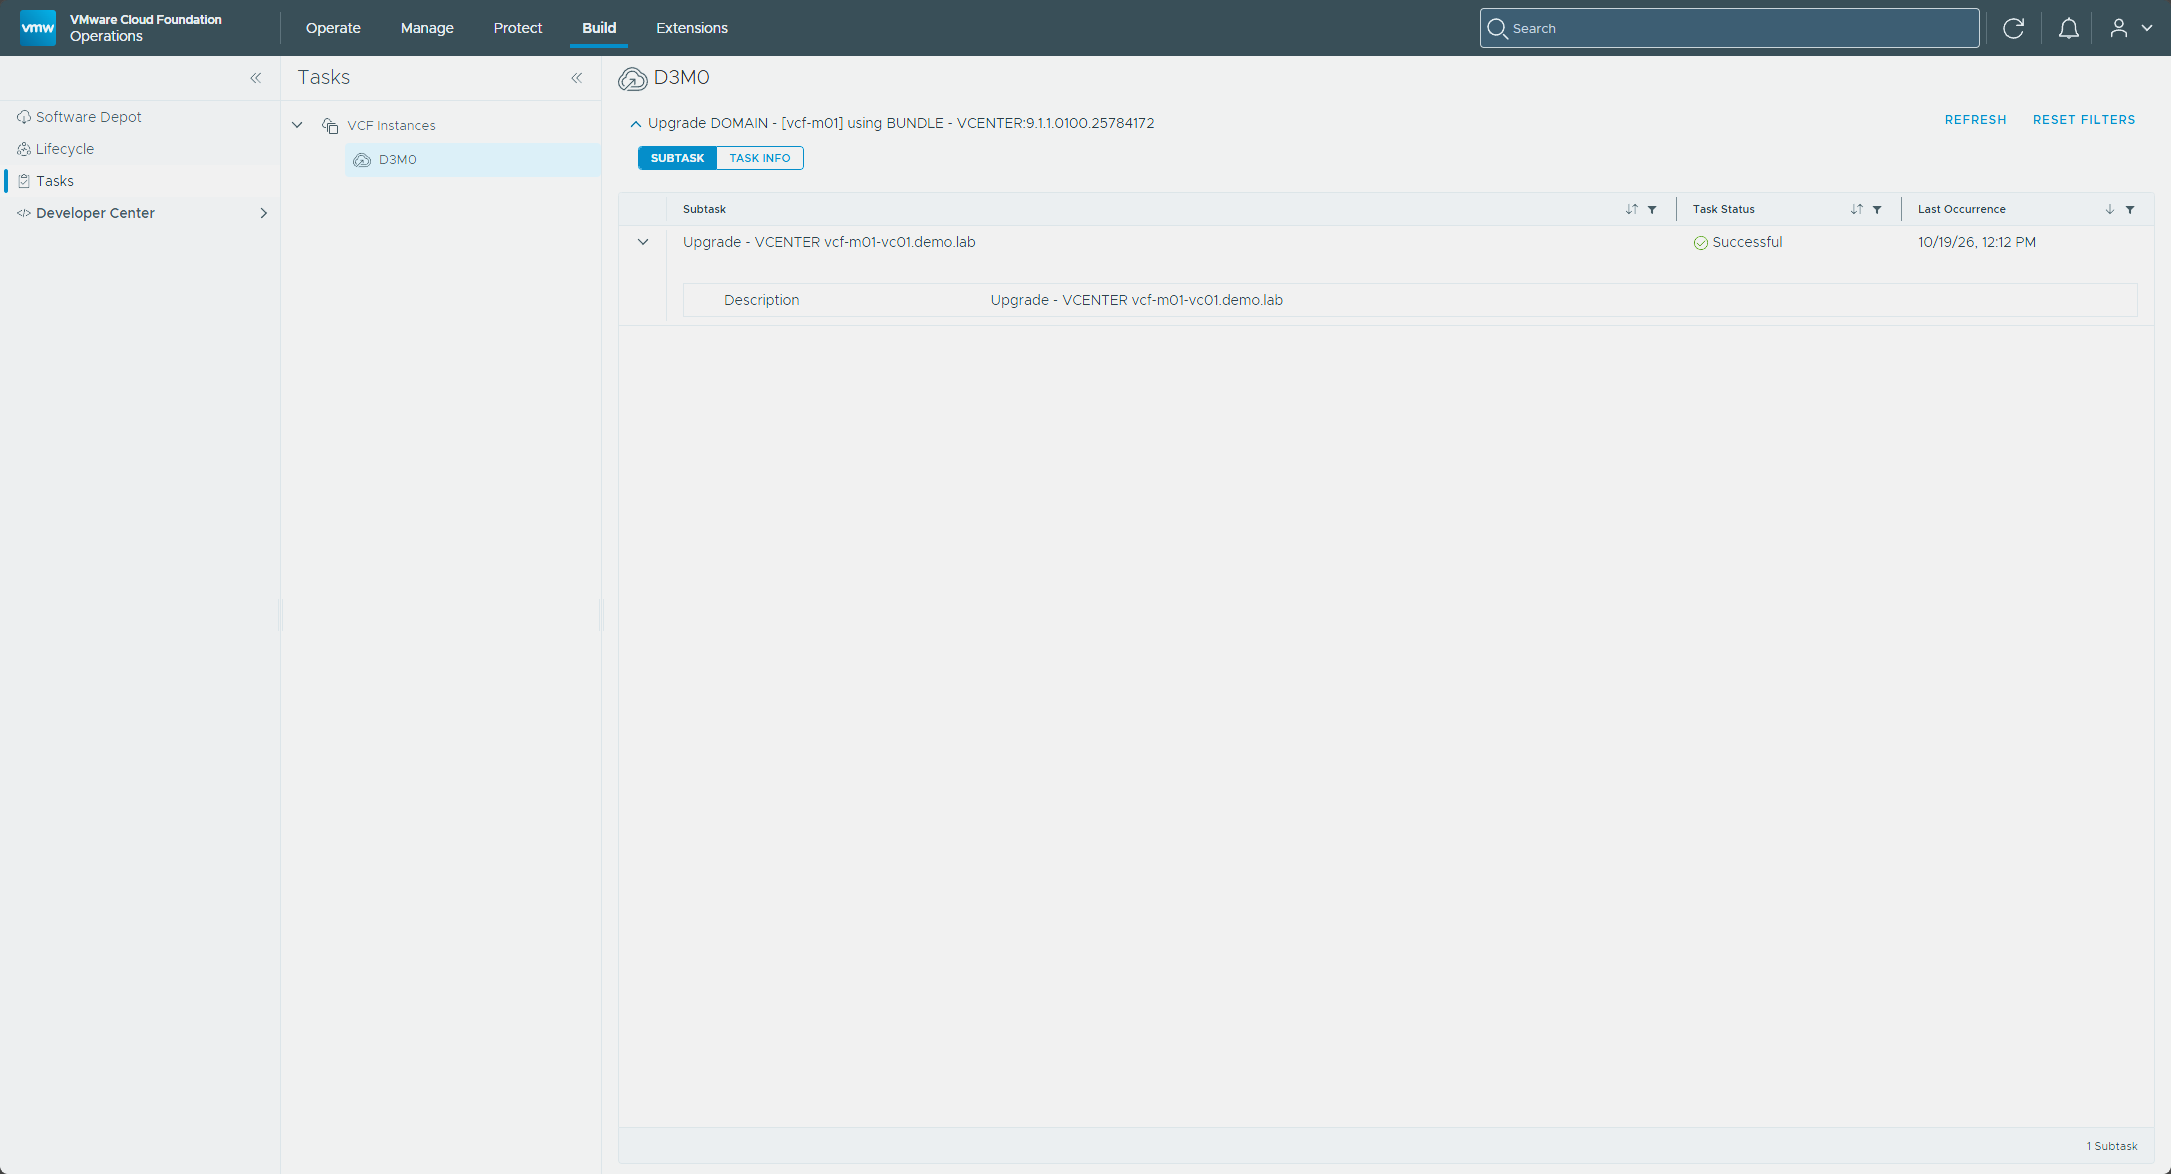The image size is (2171, 1174).
Task: Collapse the Tasks panel with double-chevron icon
Action: 577,78
